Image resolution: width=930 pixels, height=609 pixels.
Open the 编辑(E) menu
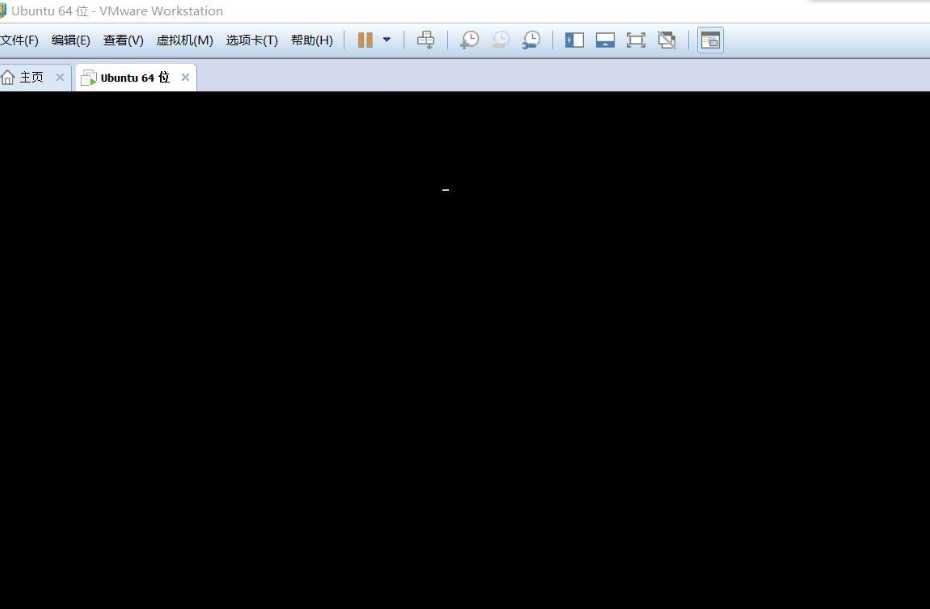coord(71,40)
